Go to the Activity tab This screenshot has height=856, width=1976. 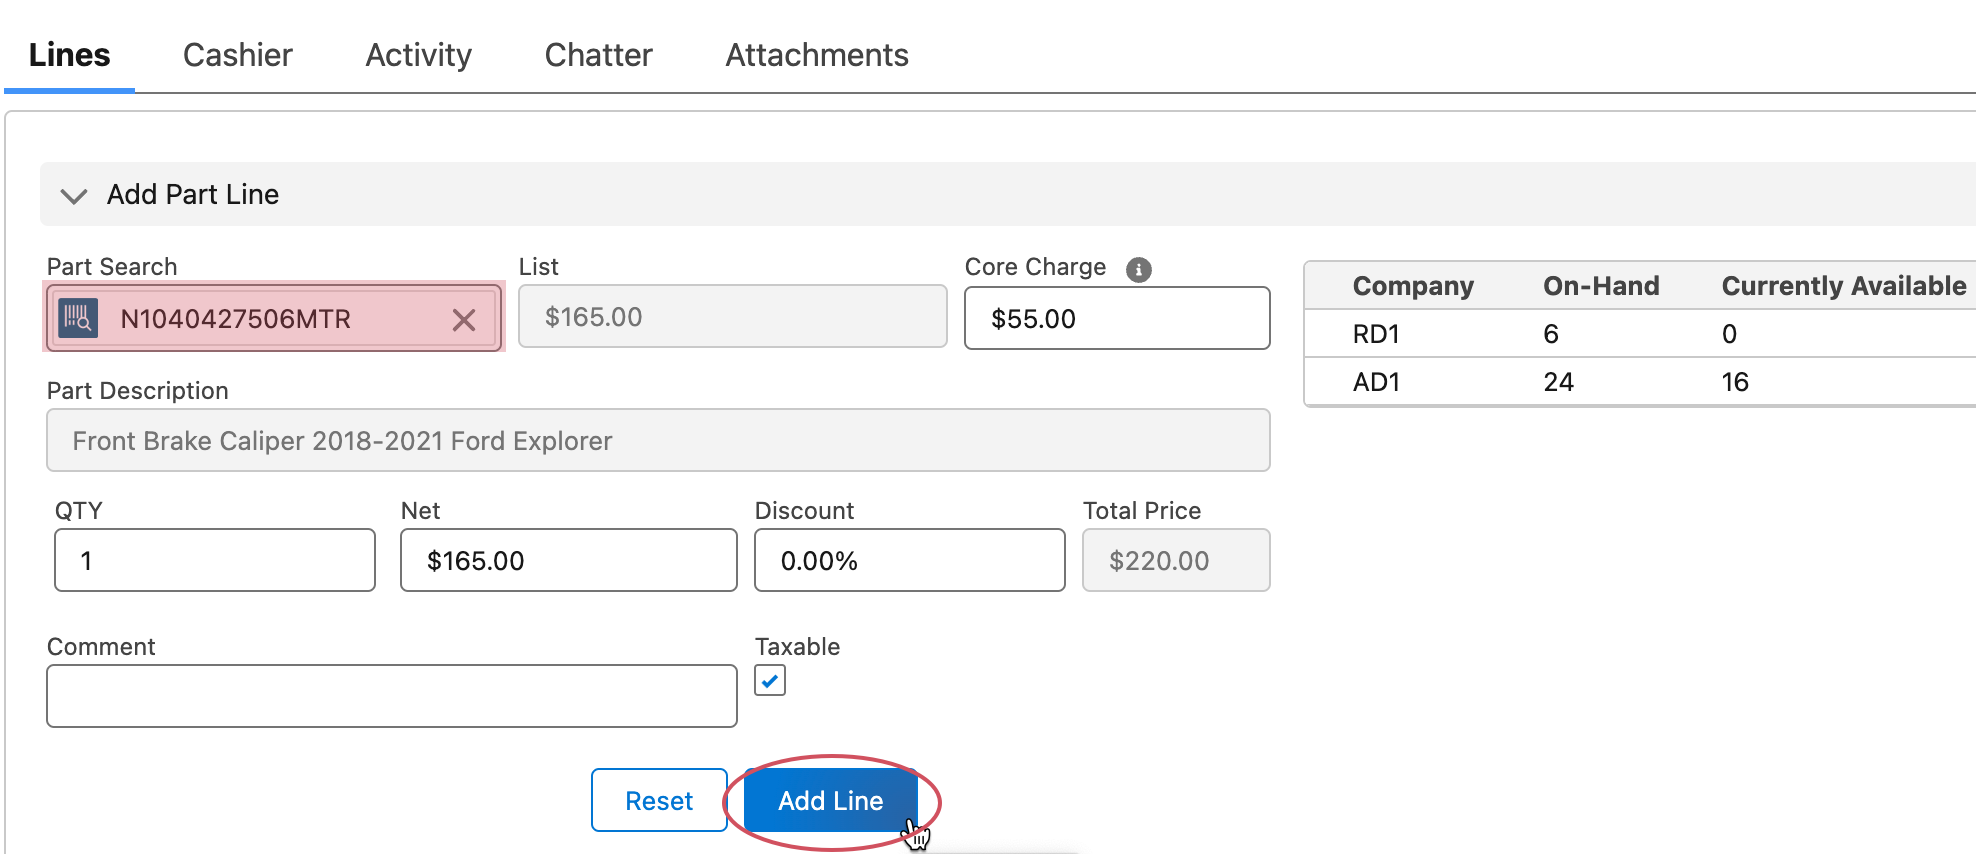[x=419, y=55]
